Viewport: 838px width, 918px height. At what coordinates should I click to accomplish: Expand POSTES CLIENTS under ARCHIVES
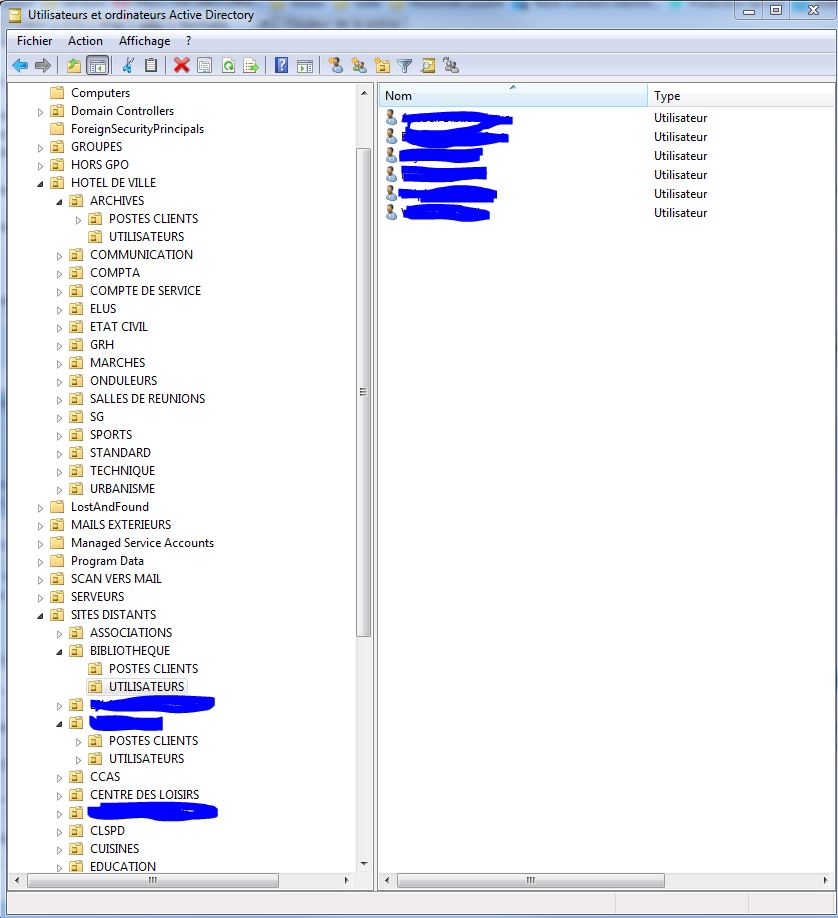pos(78,220)
